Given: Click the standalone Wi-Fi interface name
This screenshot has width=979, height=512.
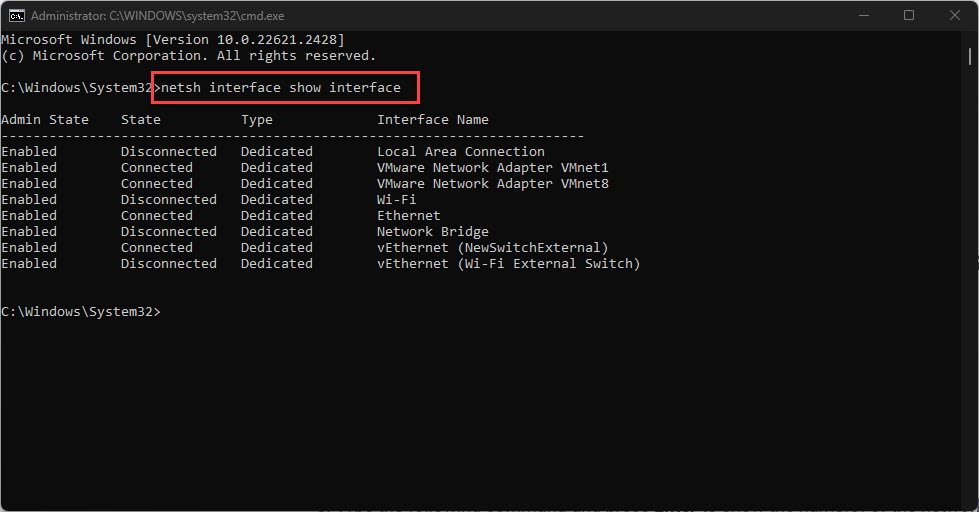Looking at the screenshot, I should pyautogui.click(x=397, y=200).
